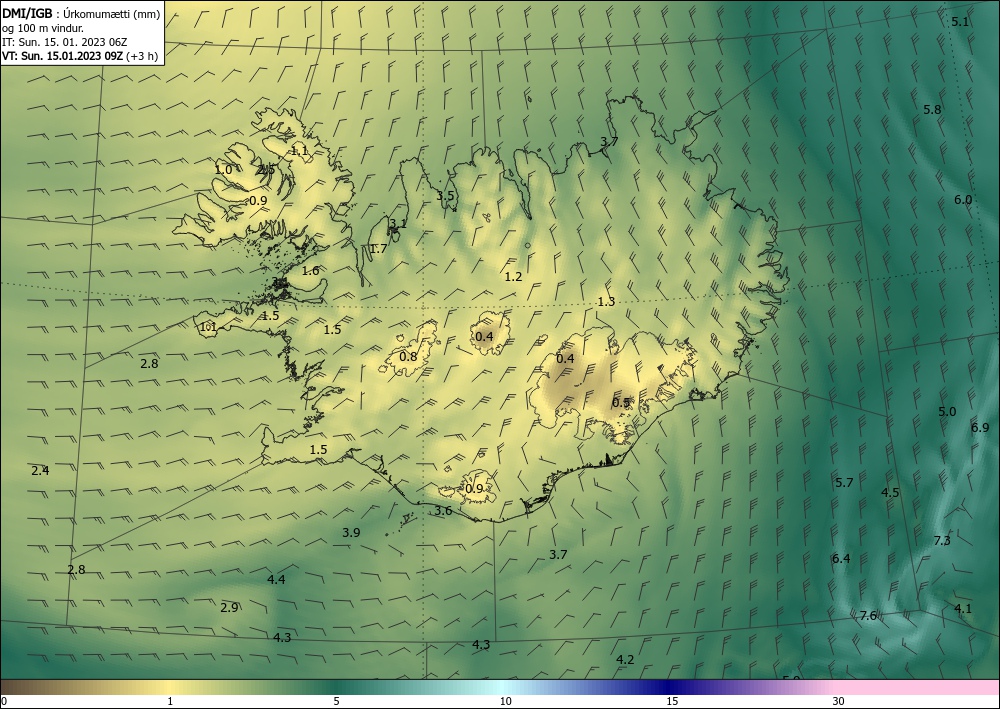Click the 5.1 value on the map
Viewport: 1000px width, 709px height.
pos(960,22)
